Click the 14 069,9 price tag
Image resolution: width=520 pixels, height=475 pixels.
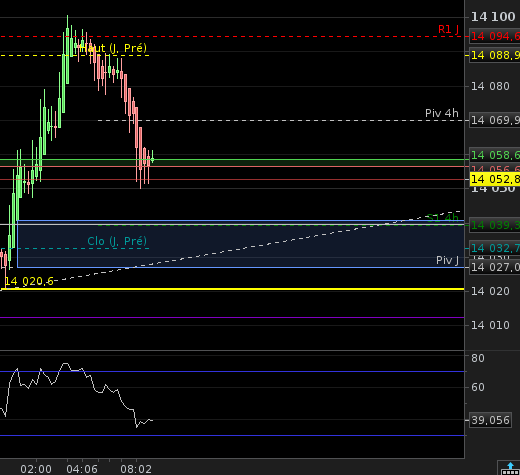tap(495, 120)
